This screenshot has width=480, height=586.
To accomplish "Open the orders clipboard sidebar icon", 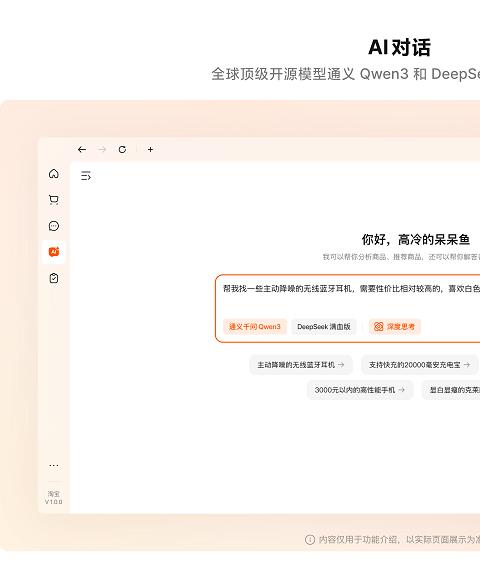I will tap(54, 278).
